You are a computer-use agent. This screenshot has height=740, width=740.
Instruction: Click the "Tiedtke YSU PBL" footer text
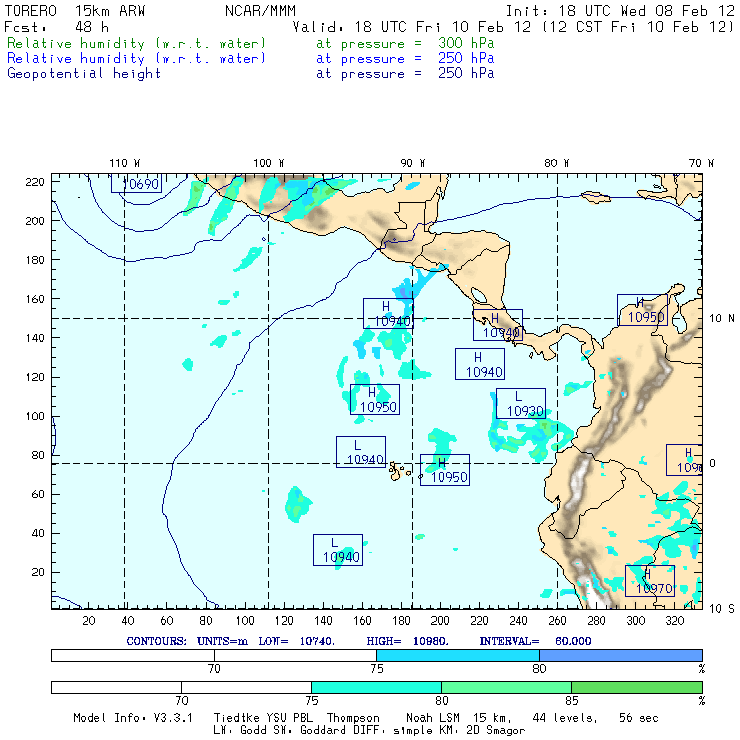(x=264, y=718)
